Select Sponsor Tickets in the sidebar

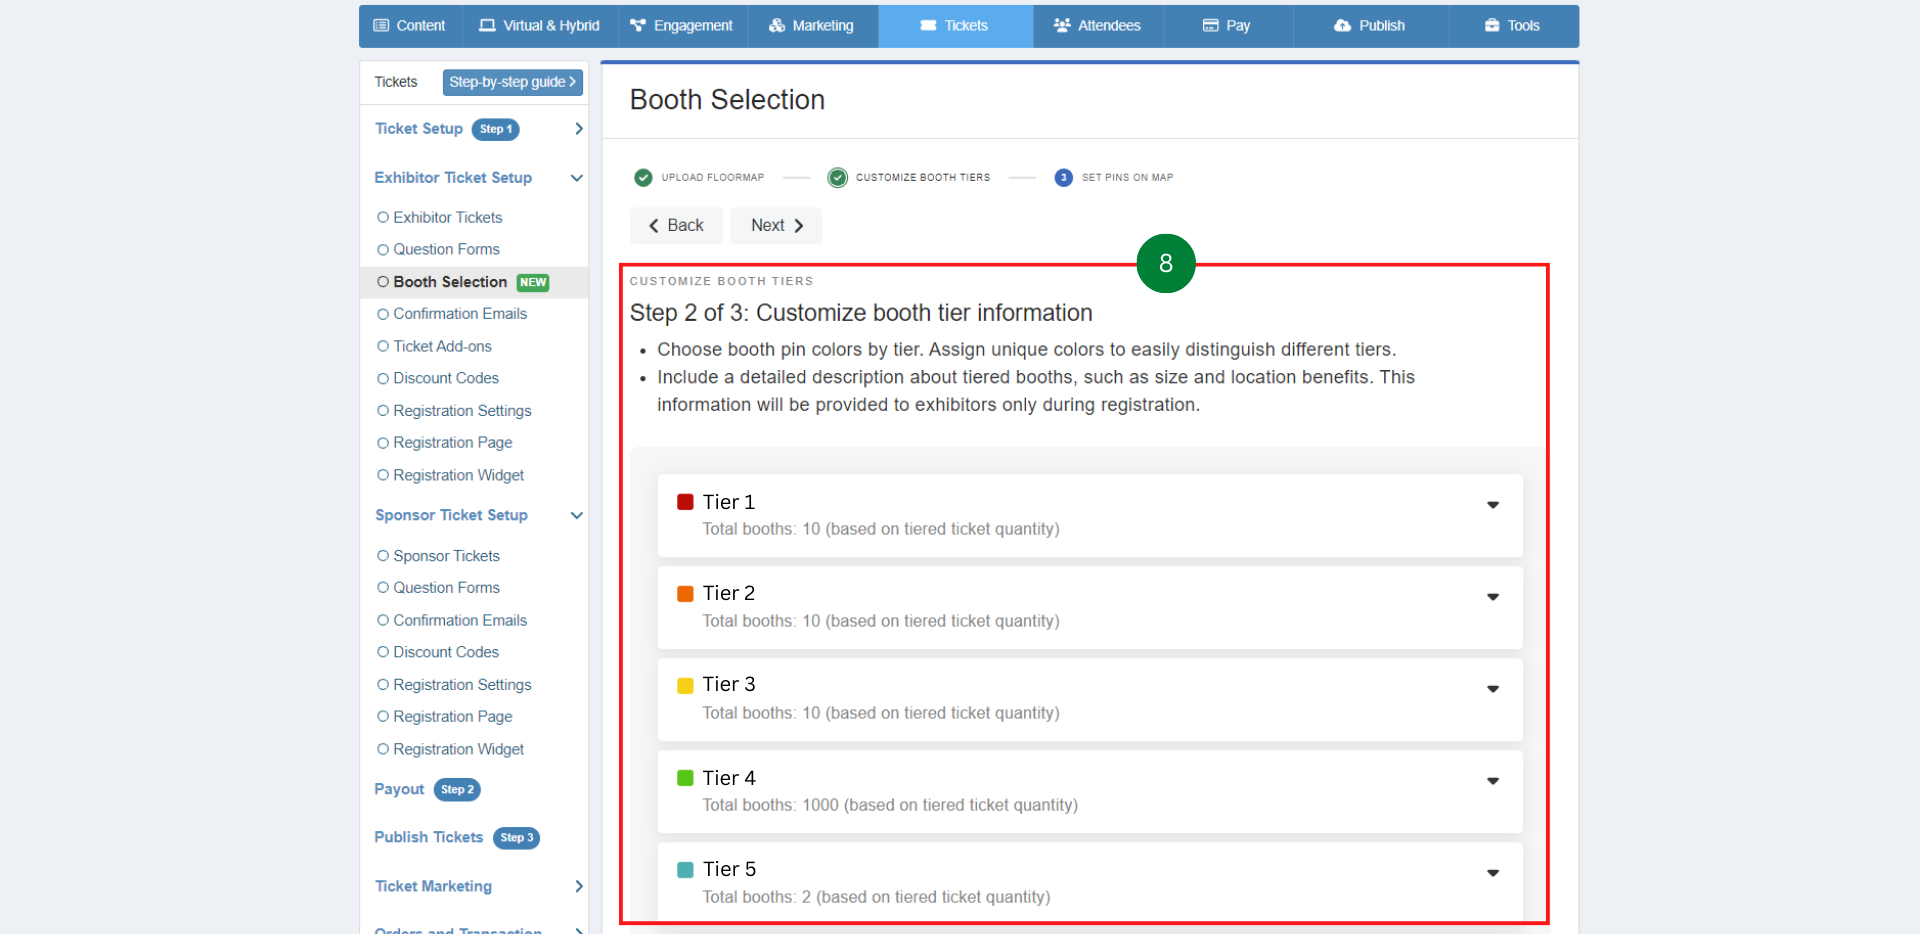coord(446,556)
